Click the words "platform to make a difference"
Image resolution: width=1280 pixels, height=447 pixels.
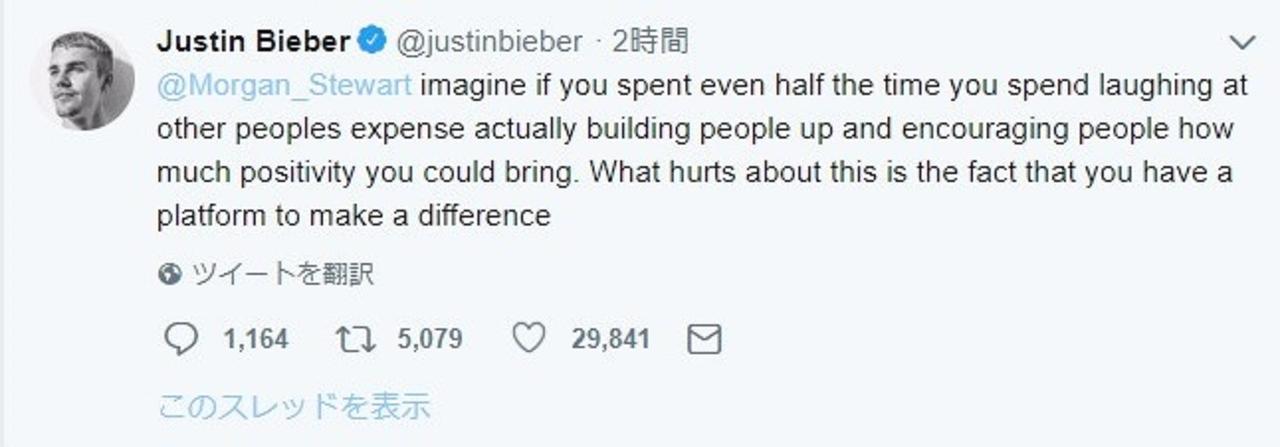coord(354,217)
